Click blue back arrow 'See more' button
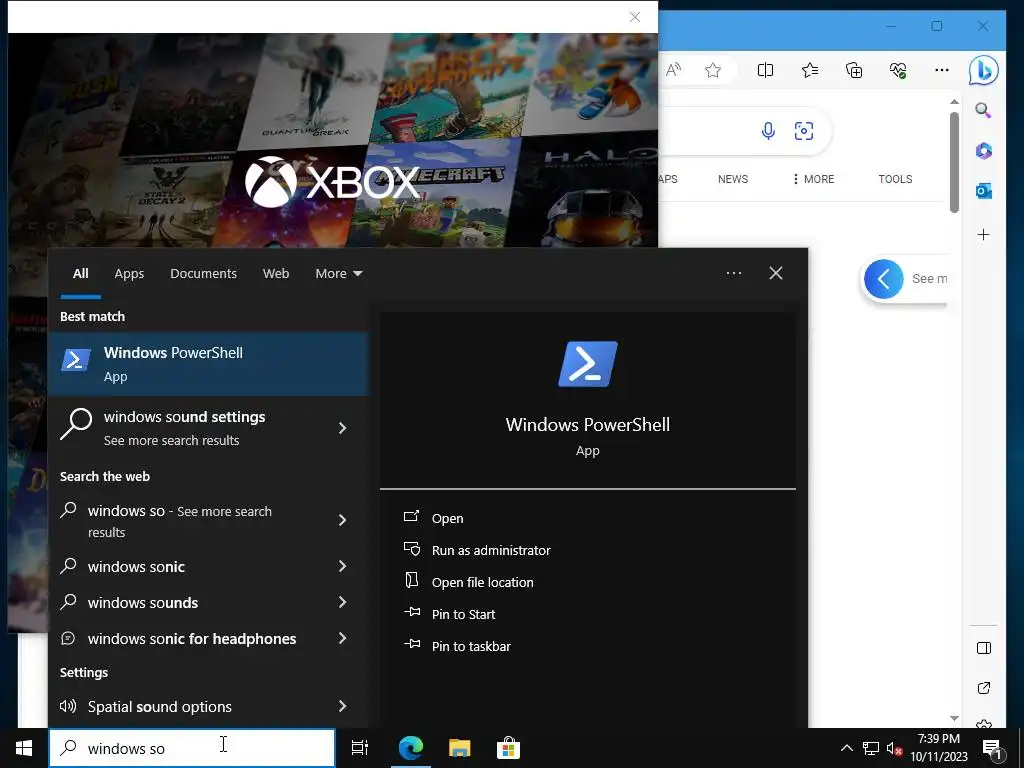This screenshot has height=768, width=1024. (884, 279)
